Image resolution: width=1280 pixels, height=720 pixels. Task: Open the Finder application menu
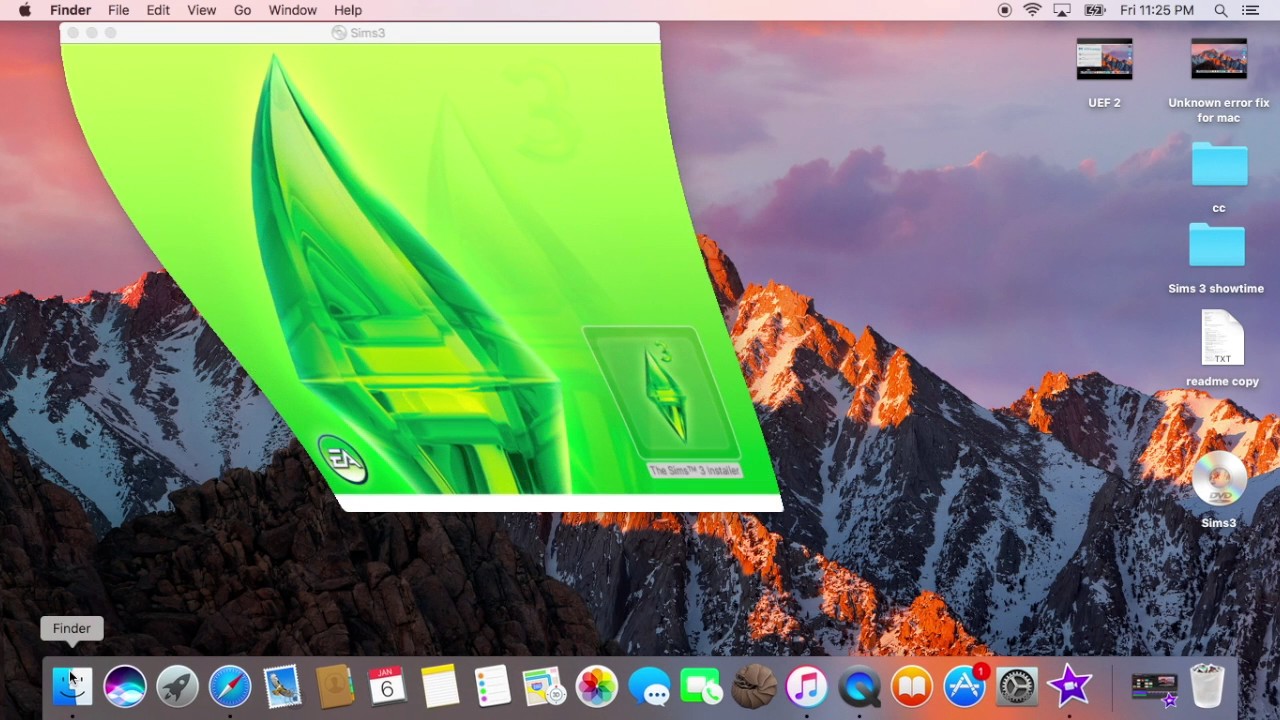click(x=71, y=10)
